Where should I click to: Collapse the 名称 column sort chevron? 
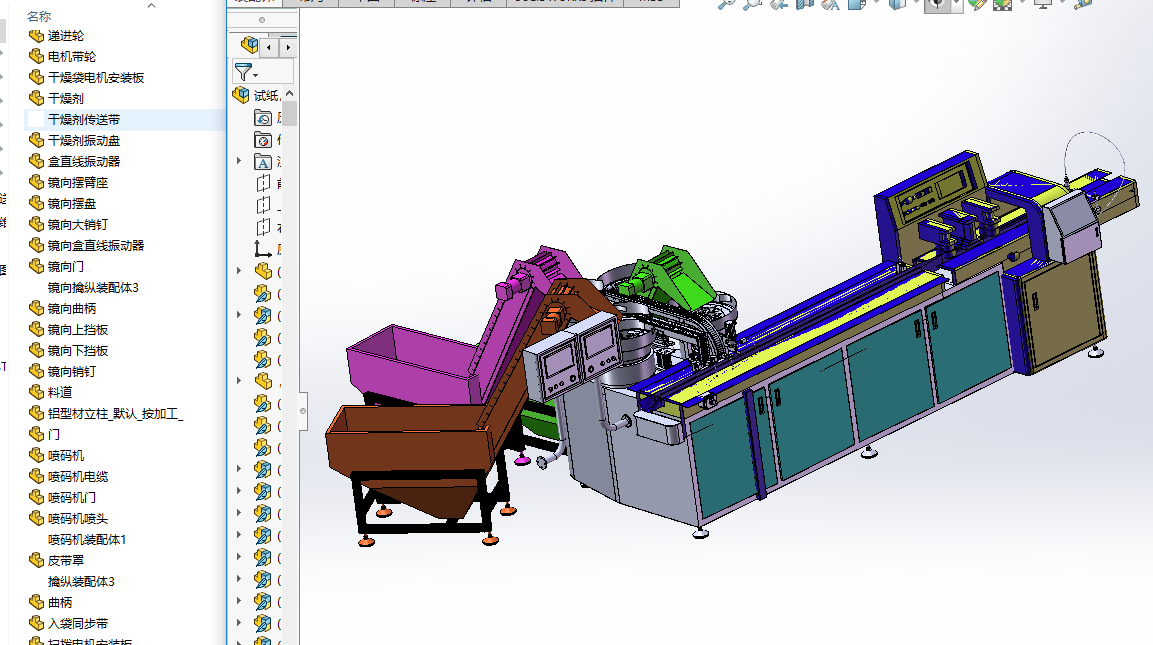(x=152, y=5)
